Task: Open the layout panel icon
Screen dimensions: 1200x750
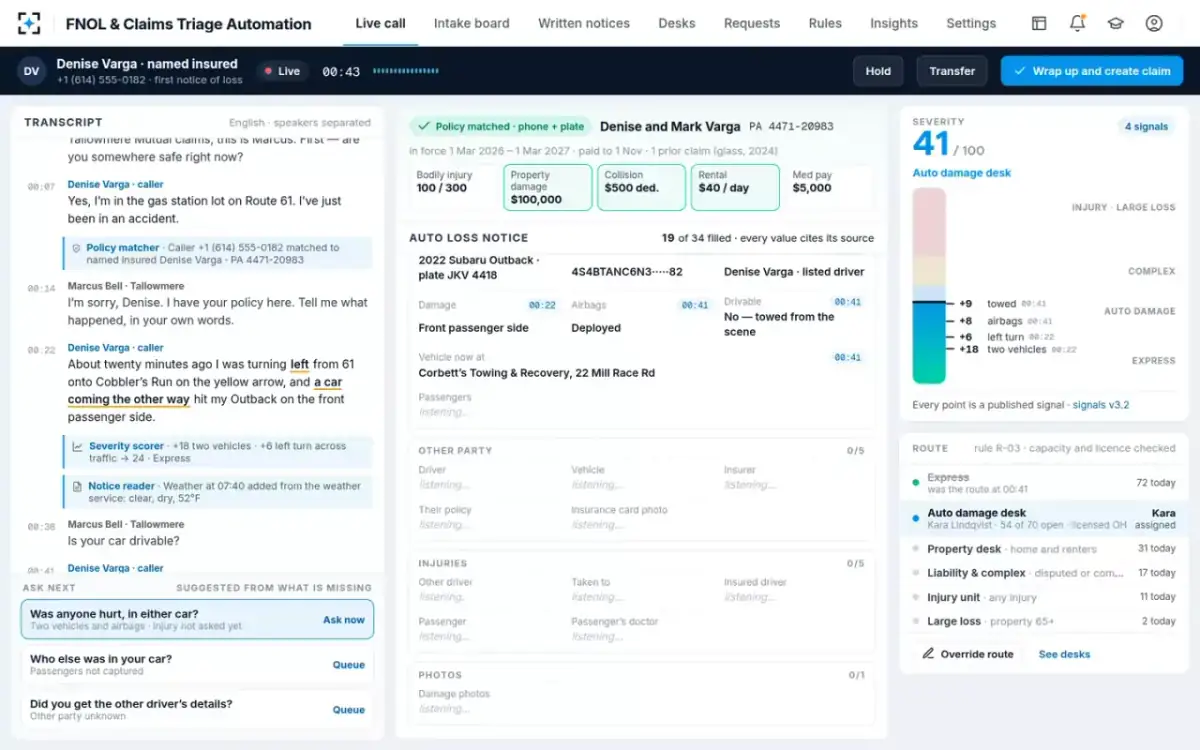Action: (x=1039, y=23)
